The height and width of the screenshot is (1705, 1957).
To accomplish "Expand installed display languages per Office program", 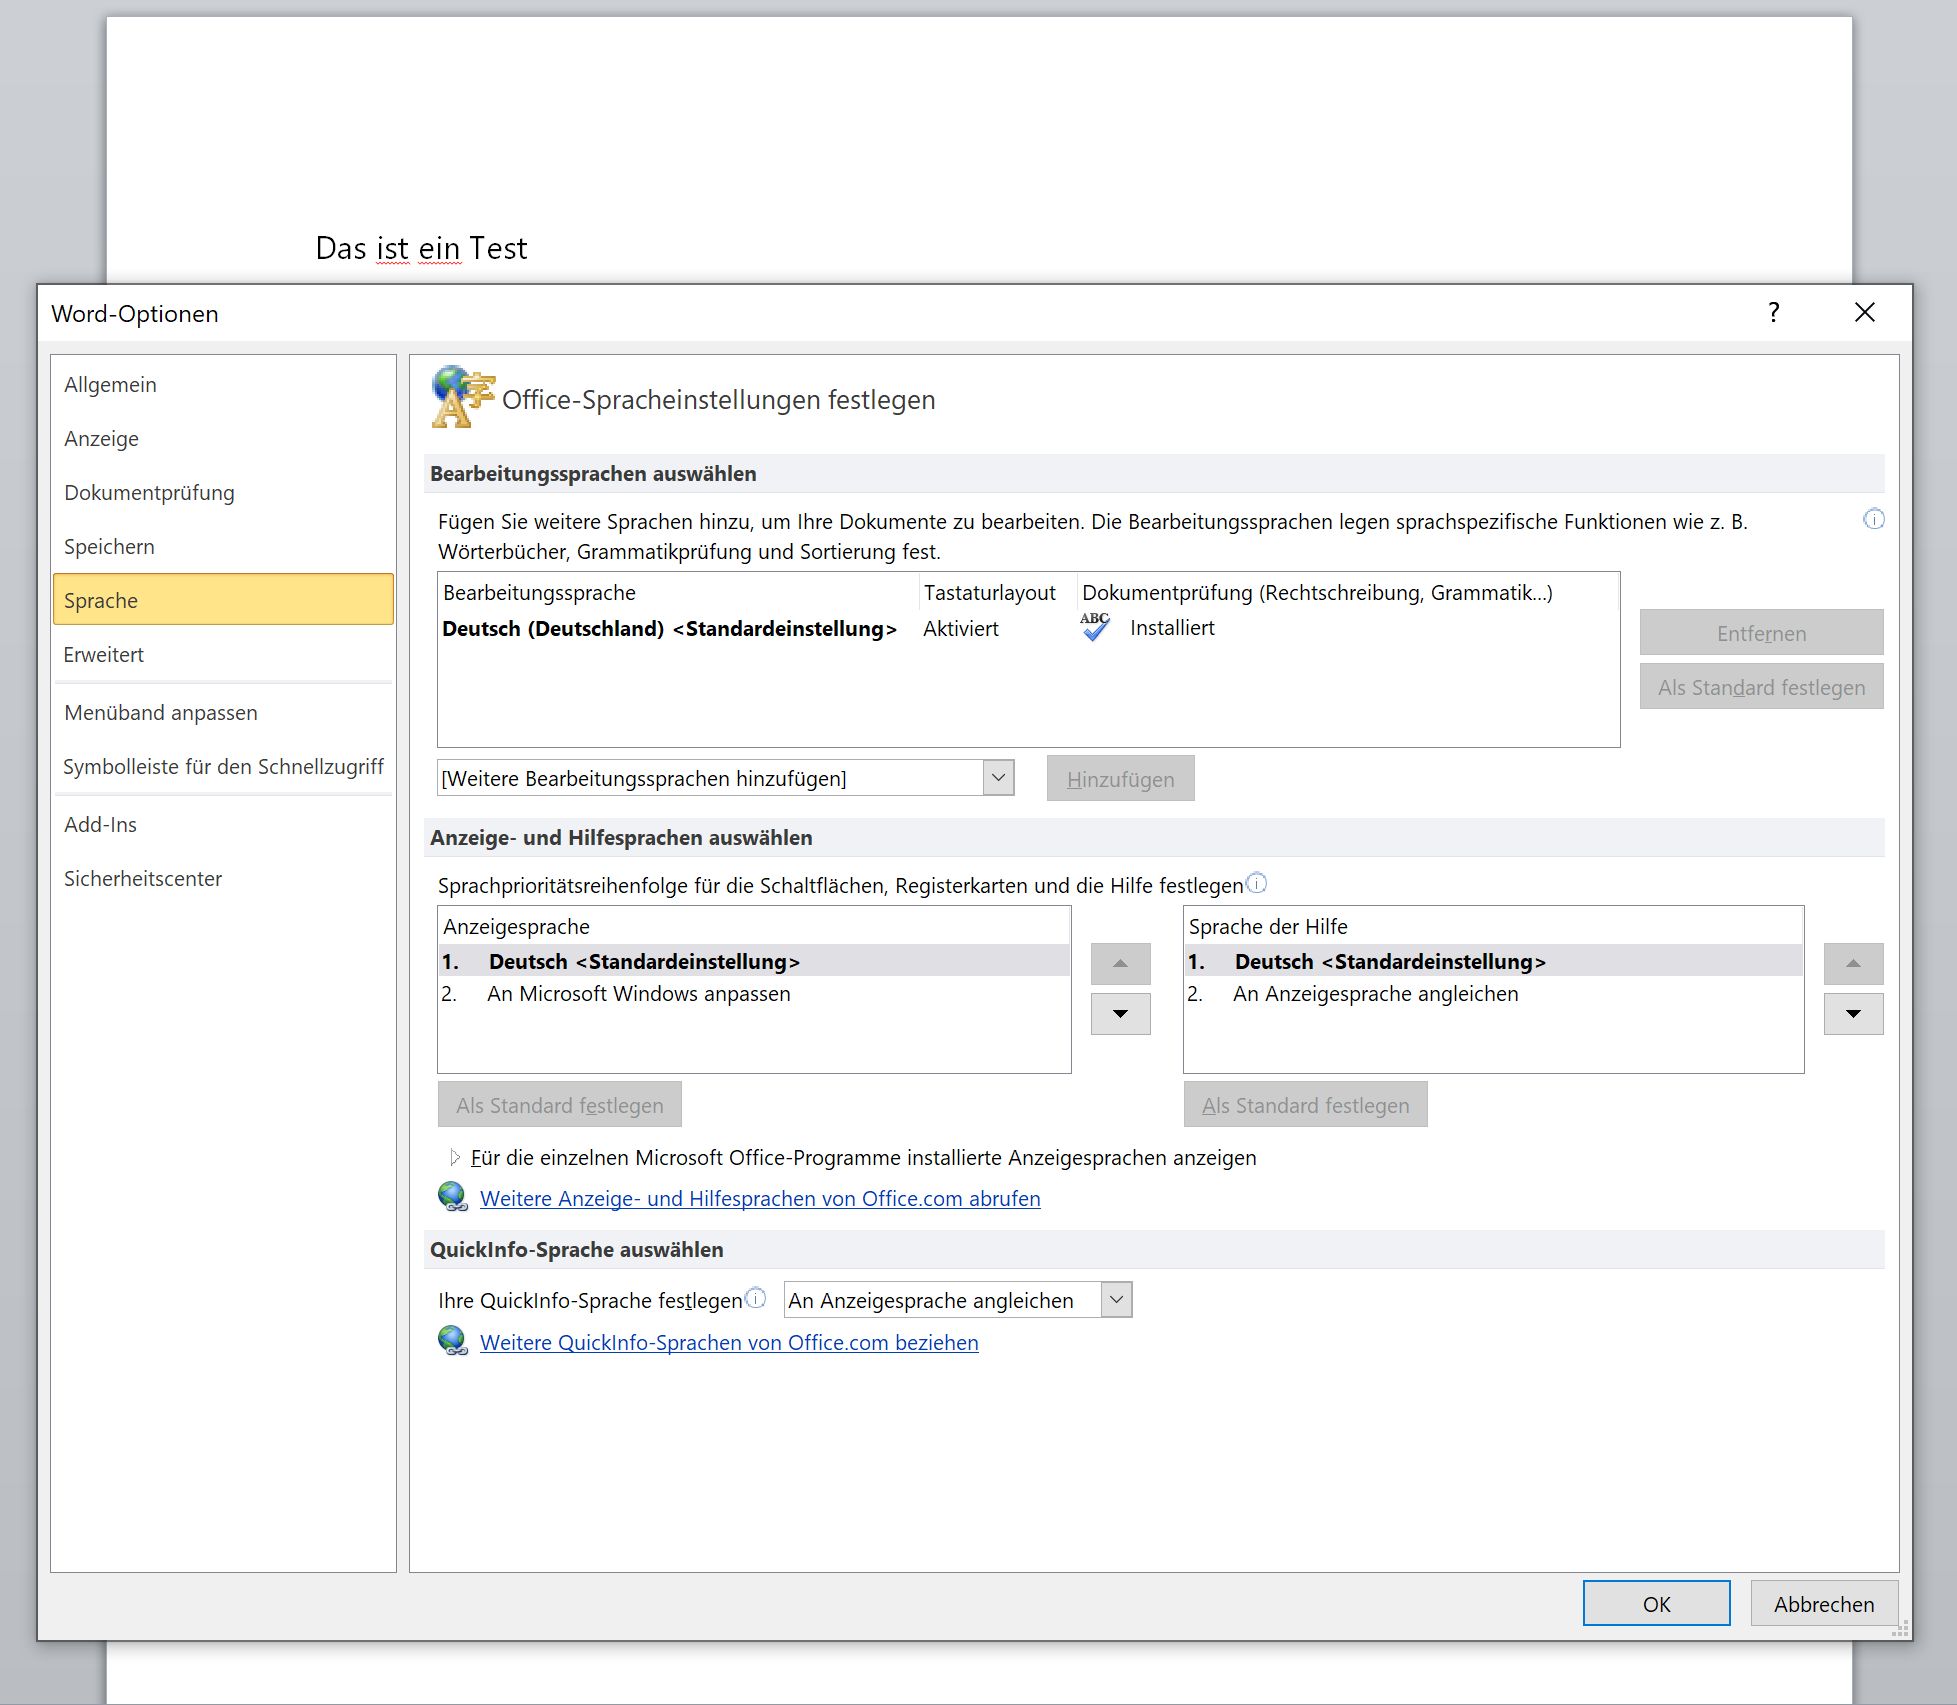I will point(455,1158).
